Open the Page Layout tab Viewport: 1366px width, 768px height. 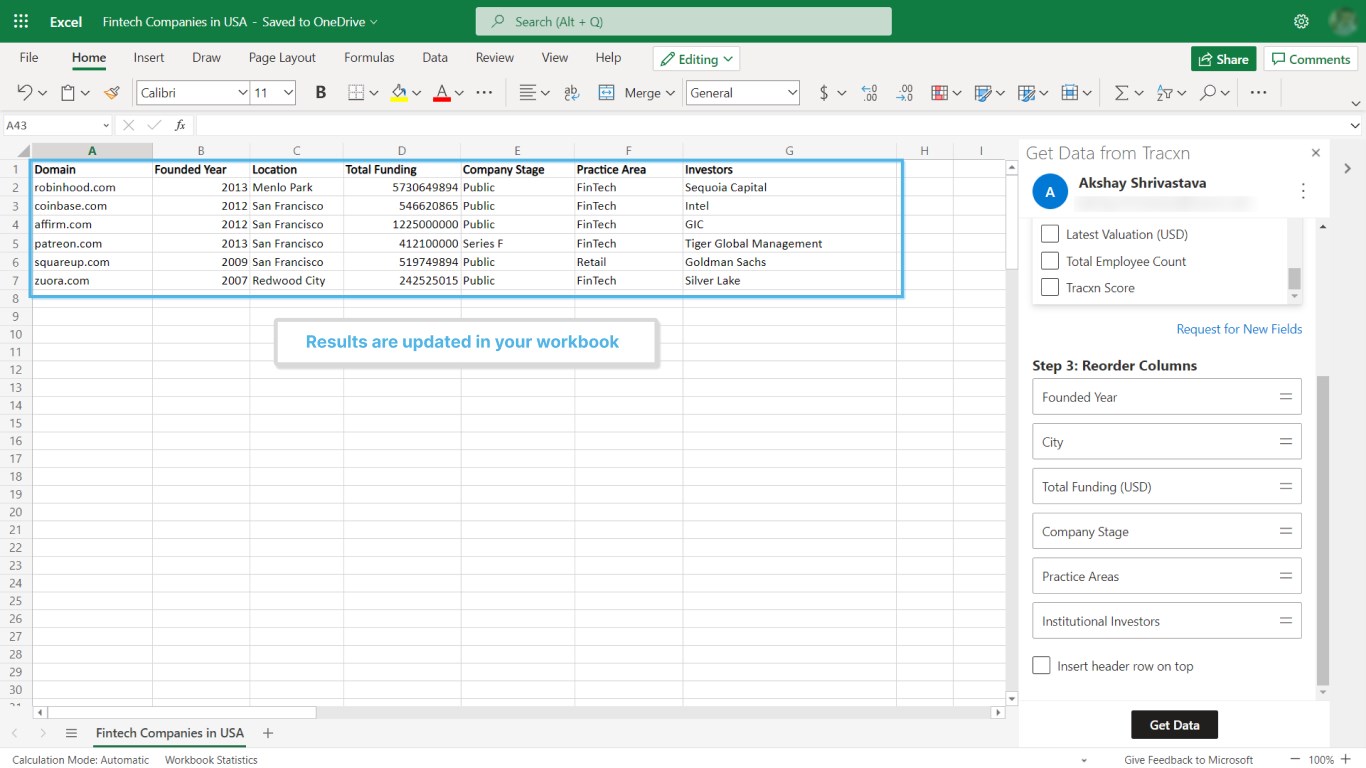click(282, 58)
